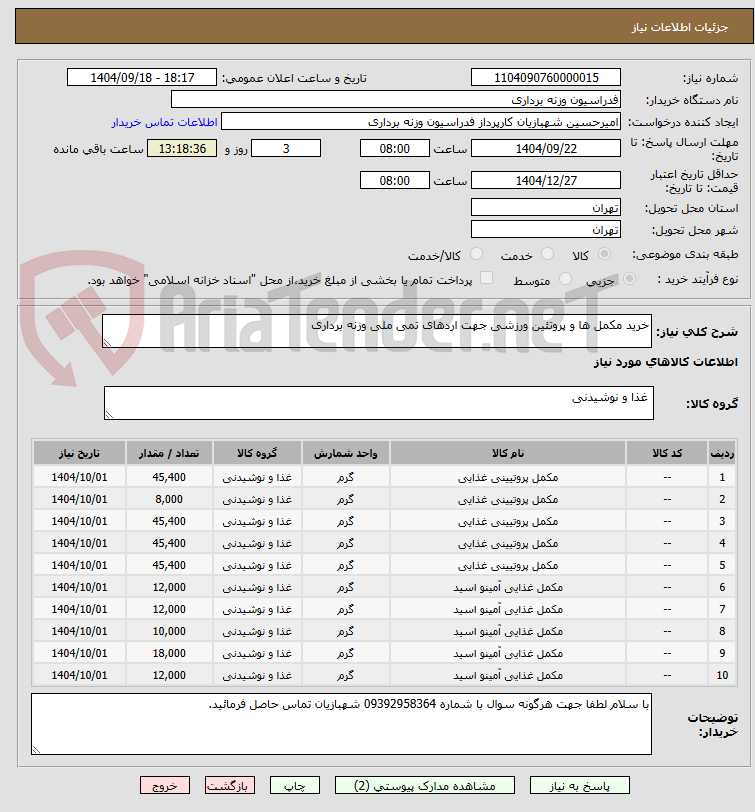Viewport: 755px width, 812px height.
Task: Click the remaining days field showing 3
Action: pos(286,149)
